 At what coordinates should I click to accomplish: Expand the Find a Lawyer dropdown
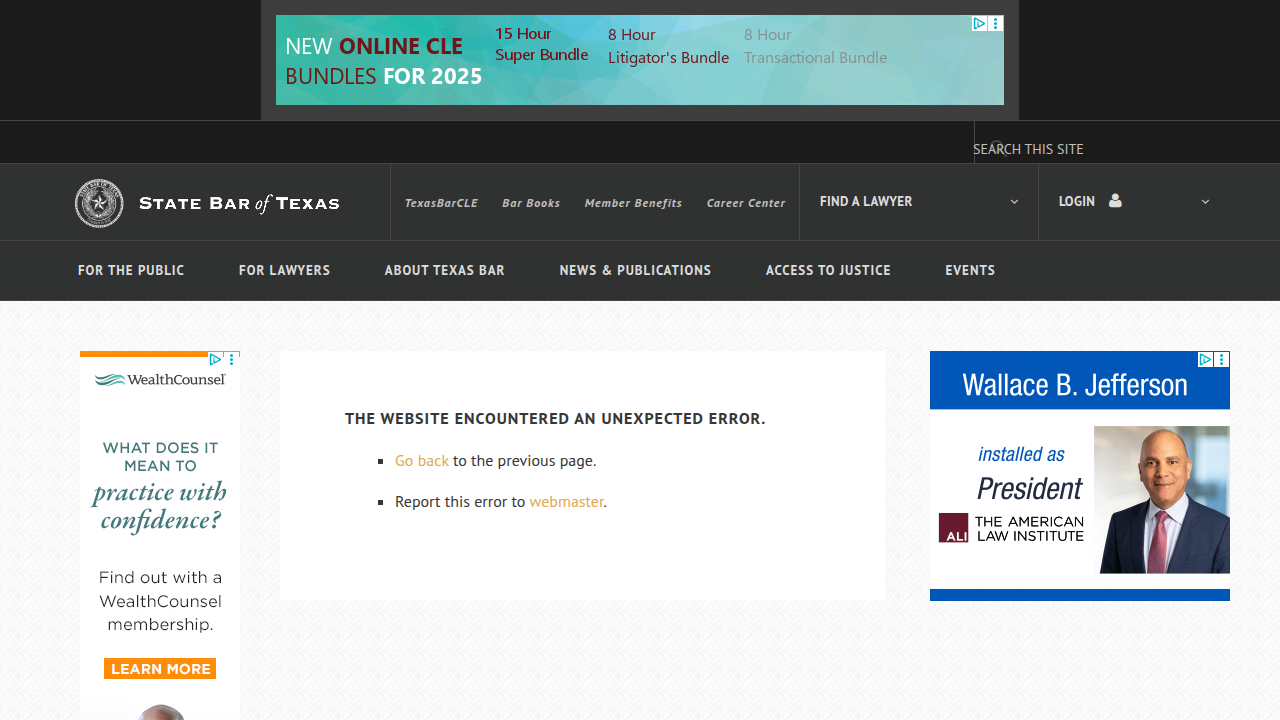[x=1014, y=201]
